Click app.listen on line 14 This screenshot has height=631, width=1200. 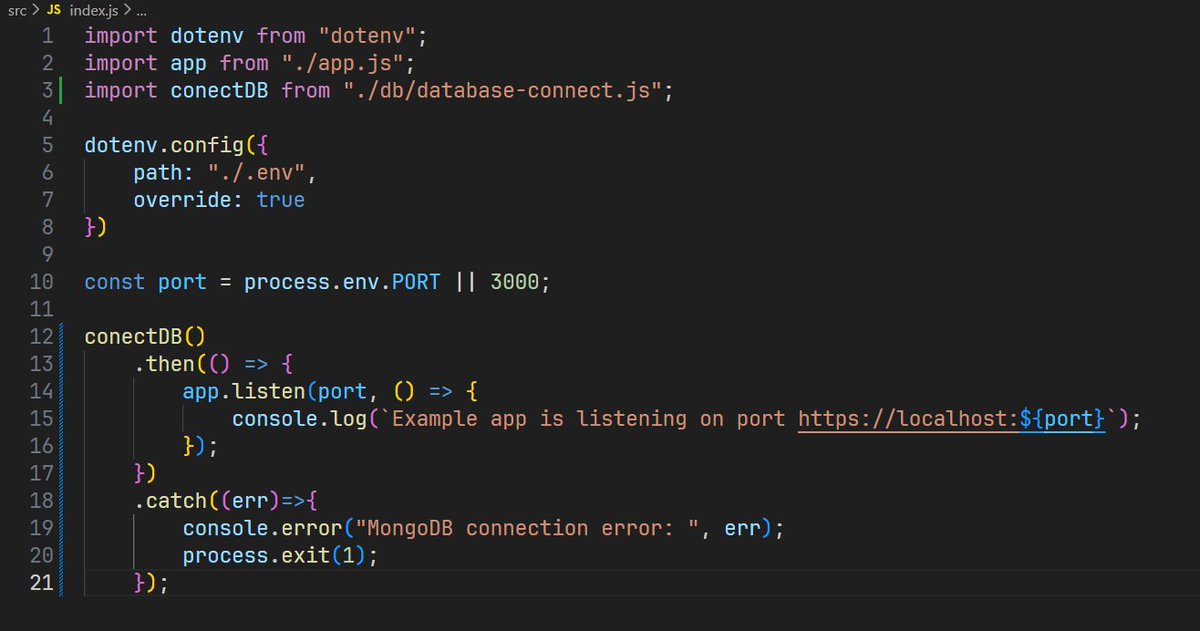point(244,392)
